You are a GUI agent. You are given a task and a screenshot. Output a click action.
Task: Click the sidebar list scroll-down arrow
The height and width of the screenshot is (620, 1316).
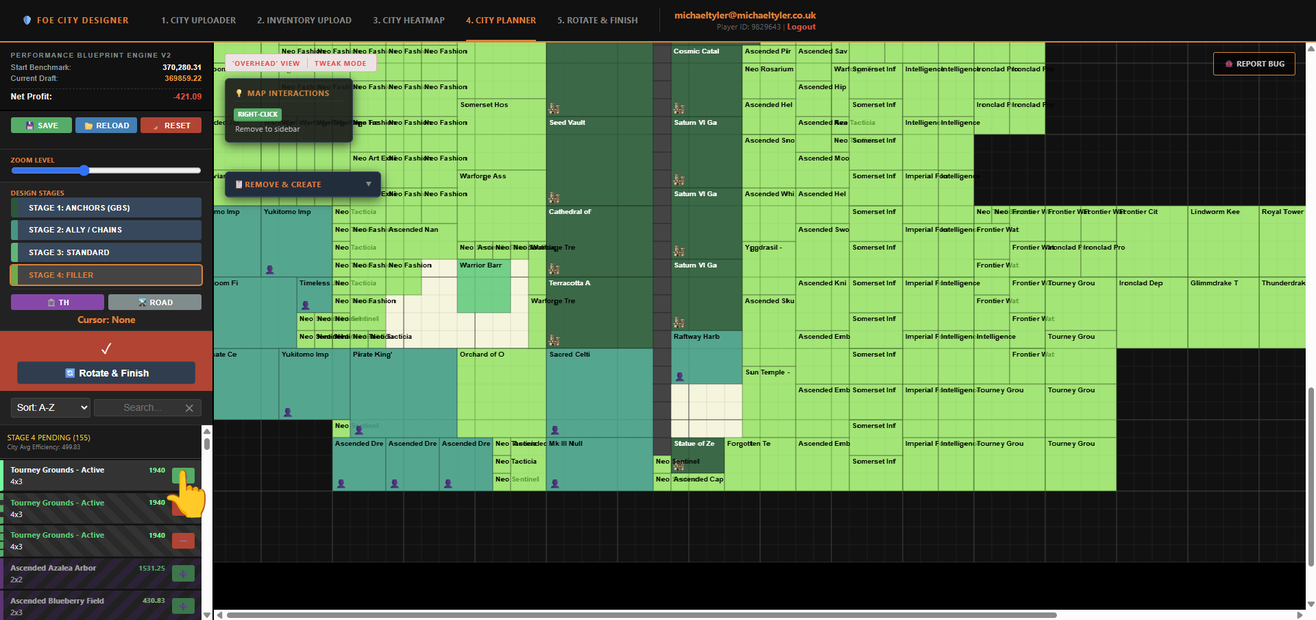point(207,613)
